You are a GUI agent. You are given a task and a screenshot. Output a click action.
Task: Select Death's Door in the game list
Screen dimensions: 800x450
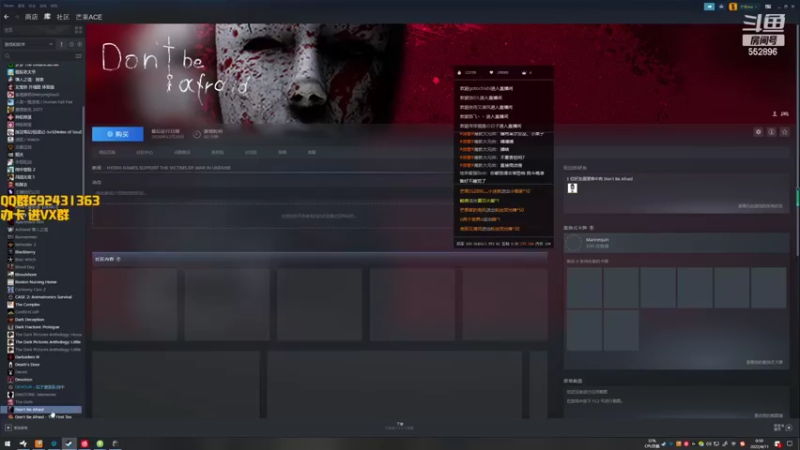pos(27,365)
